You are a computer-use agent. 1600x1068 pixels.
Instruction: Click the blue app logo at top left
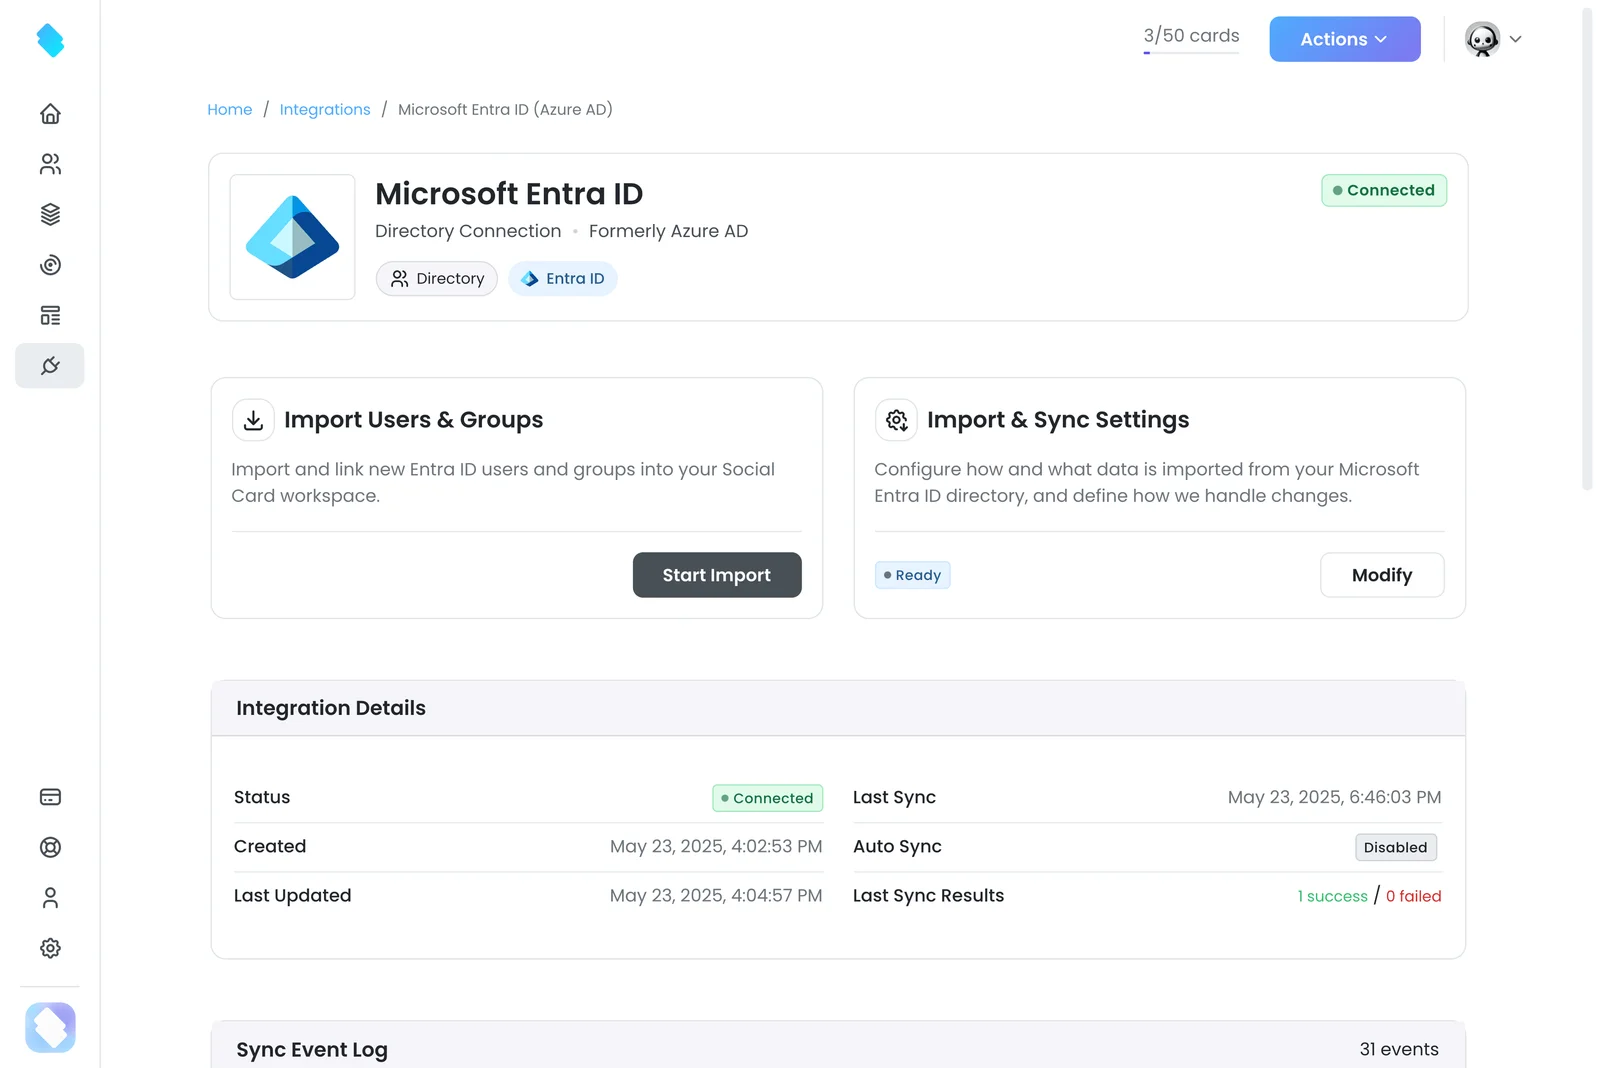pos(50,40)
